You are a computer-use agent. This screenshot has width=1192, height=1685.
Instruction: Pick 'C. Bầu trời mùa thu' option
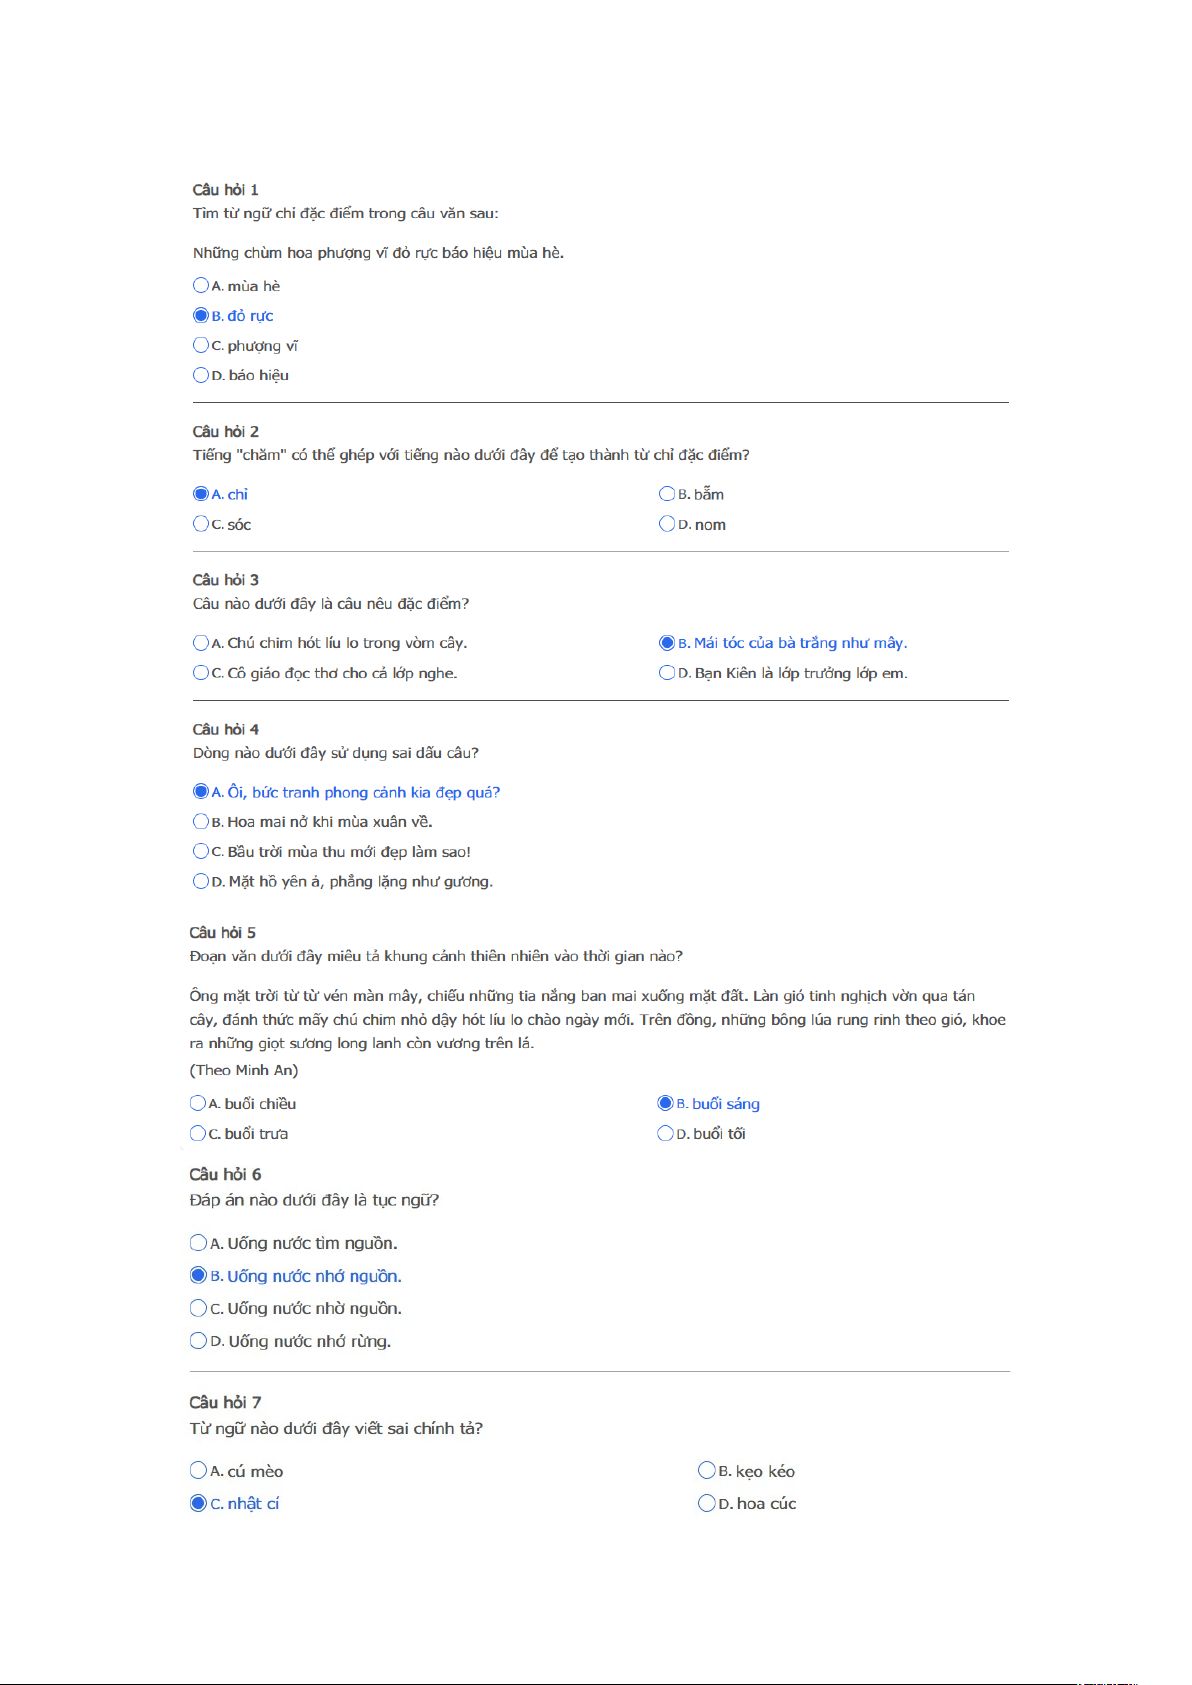click(x=201, y=852)
